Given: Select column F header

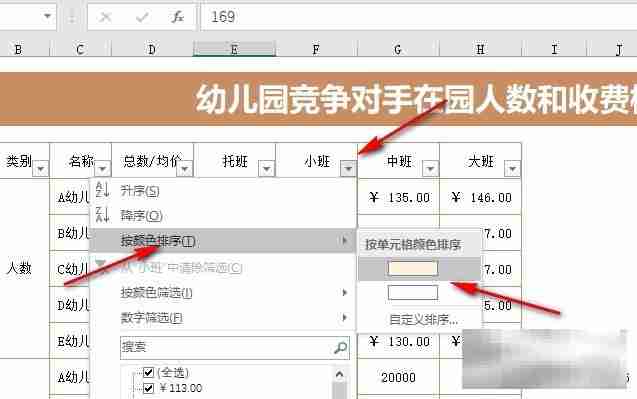Looking at the screenshot, I should pos(316,50).
